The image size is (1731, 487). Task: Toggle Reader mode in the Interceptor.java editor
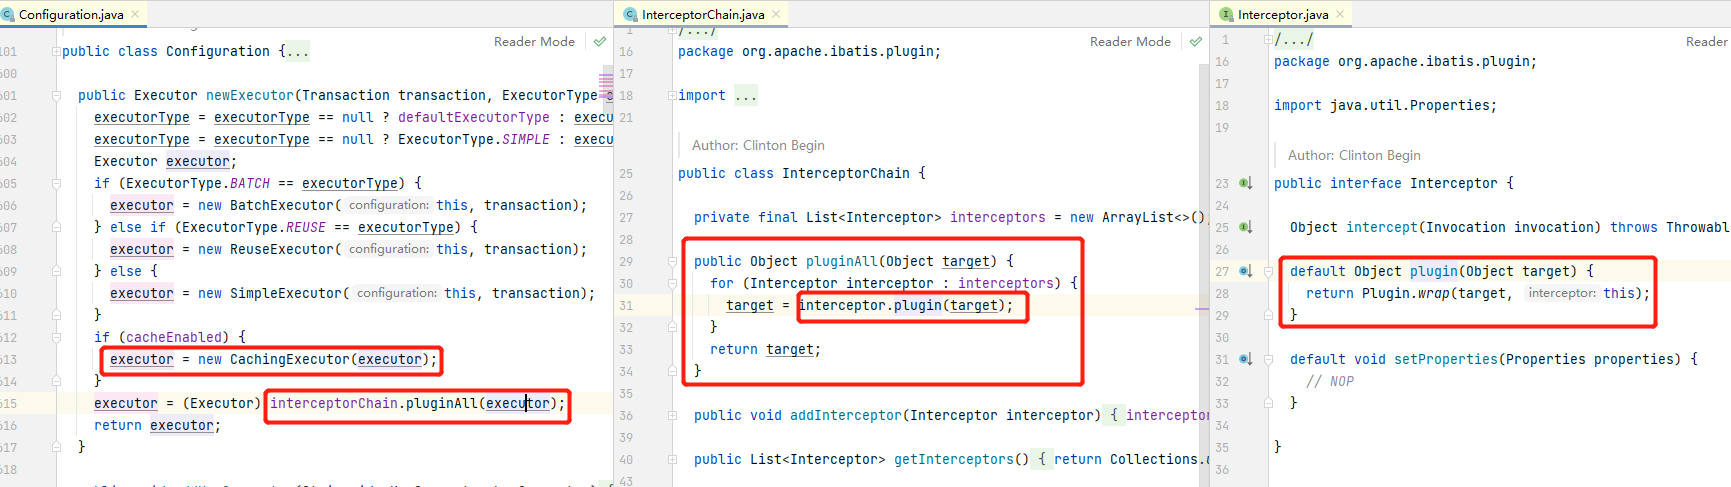coord(1706,42)
